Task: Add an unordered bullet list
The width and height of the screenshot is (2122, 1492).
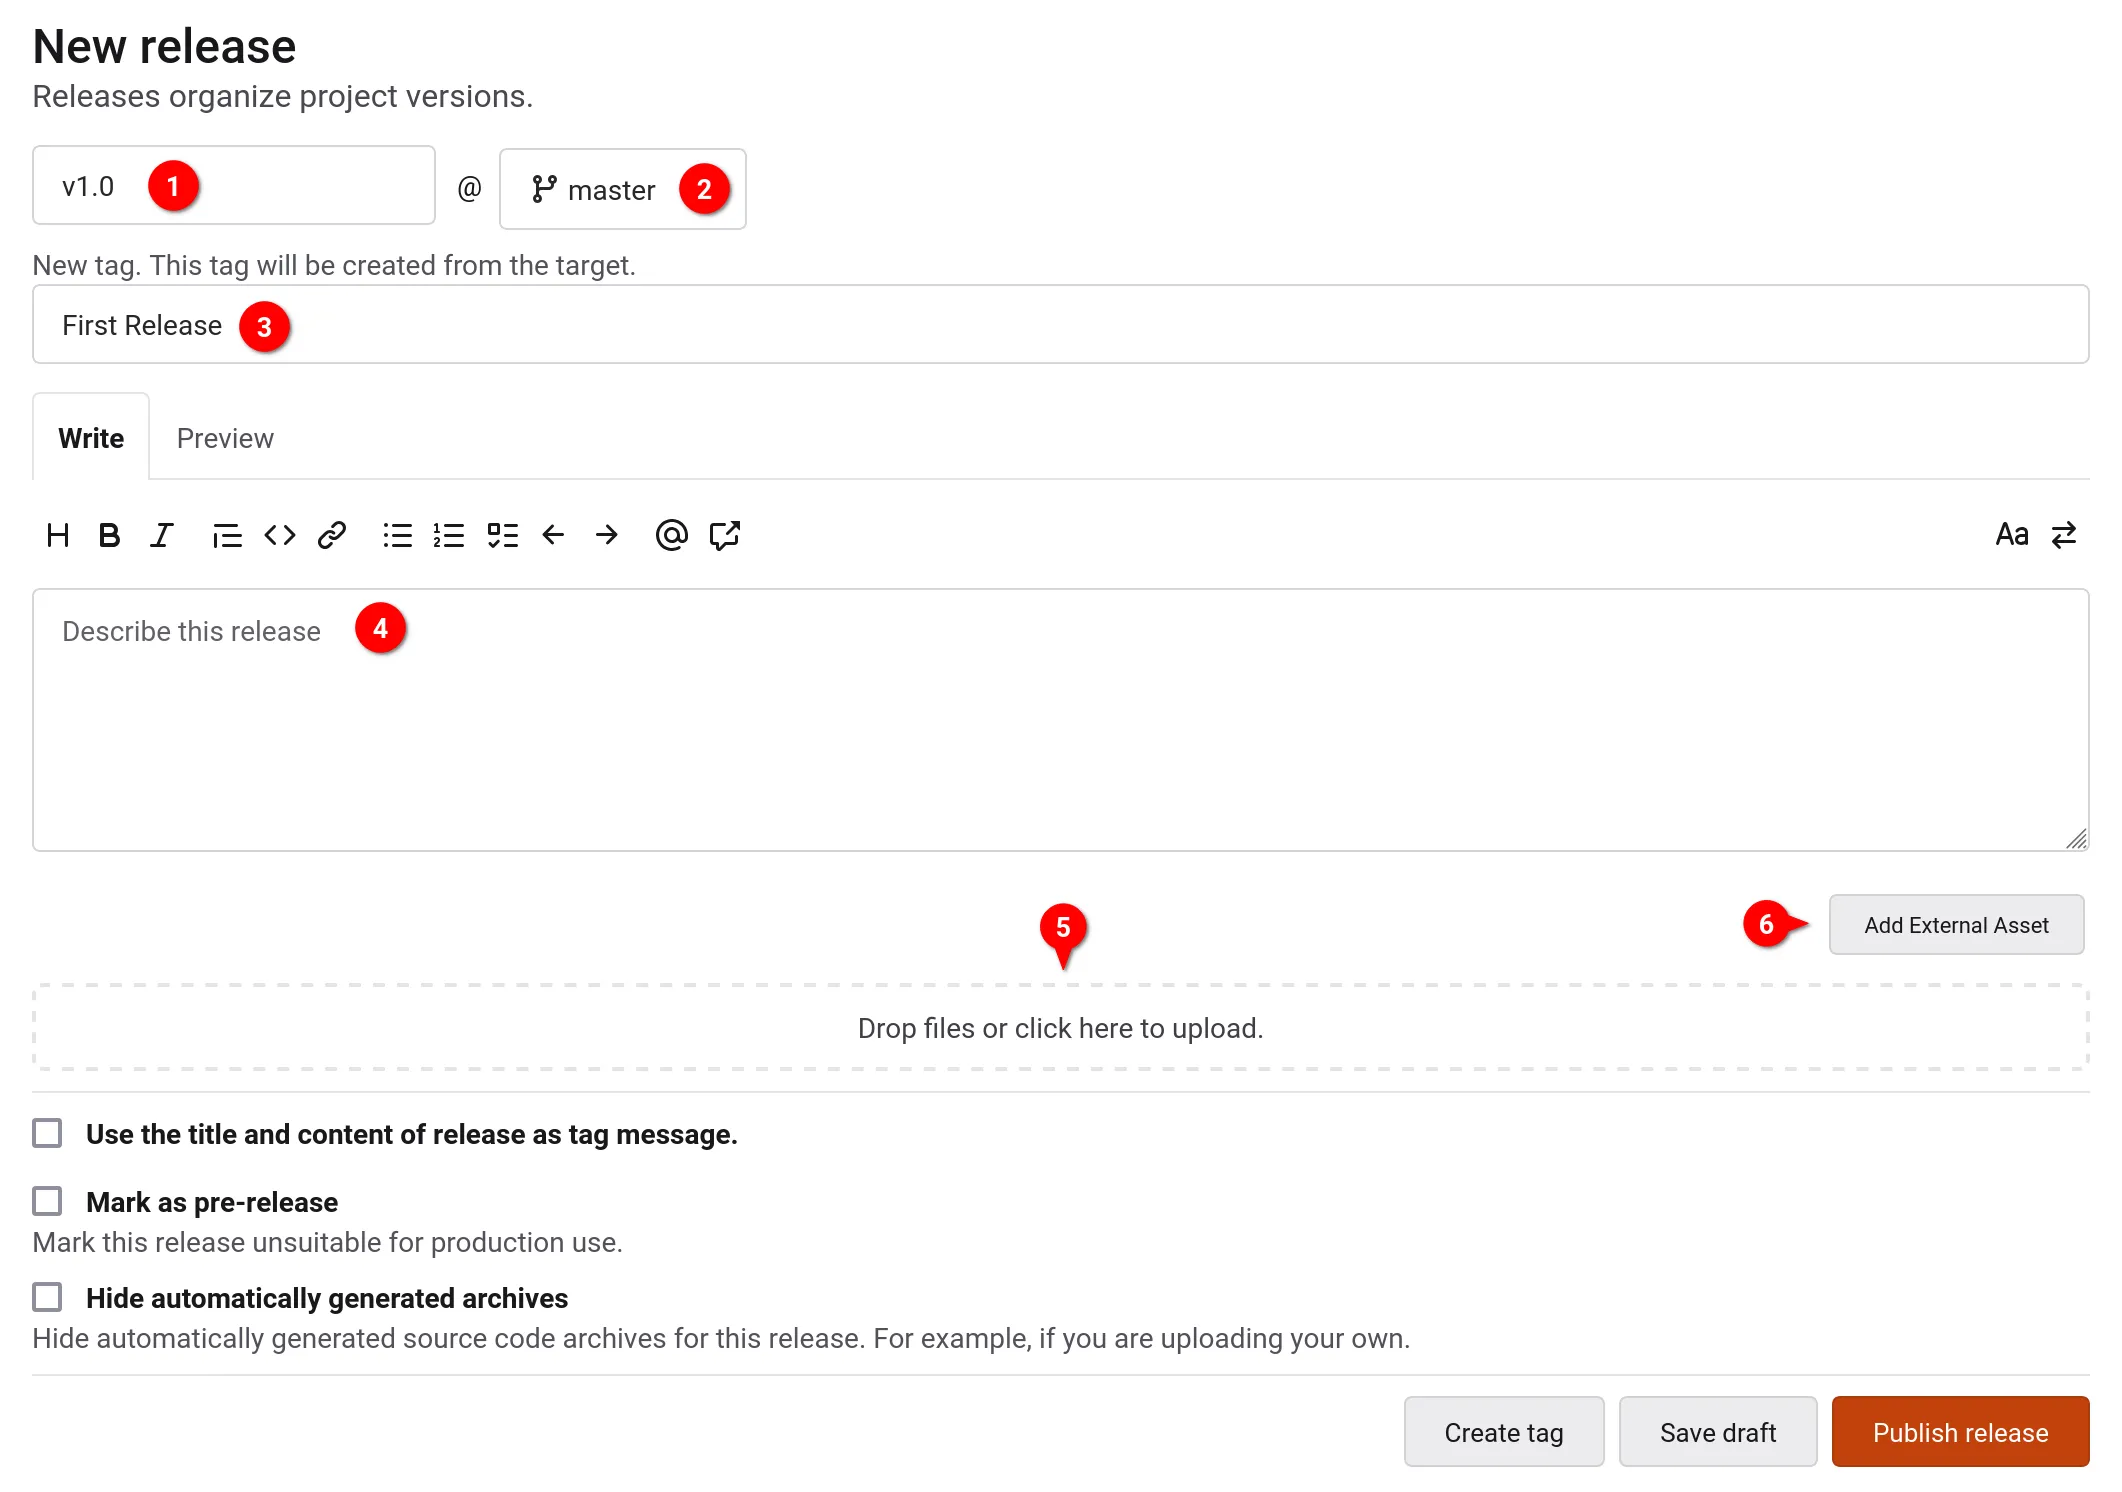Action: pos(397,536)
